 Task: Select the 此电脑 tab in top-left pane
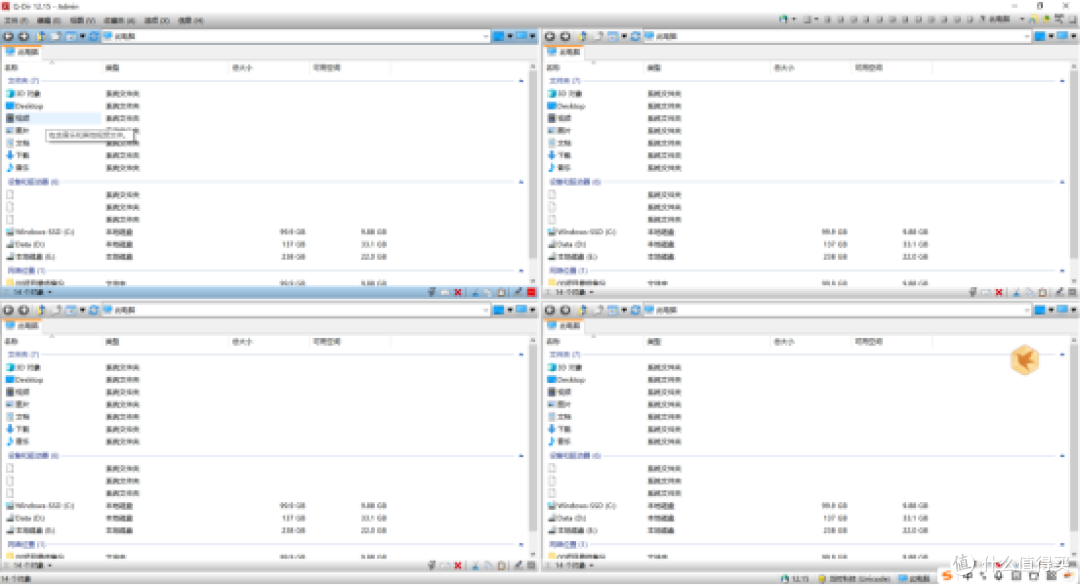tap(22, 52)
